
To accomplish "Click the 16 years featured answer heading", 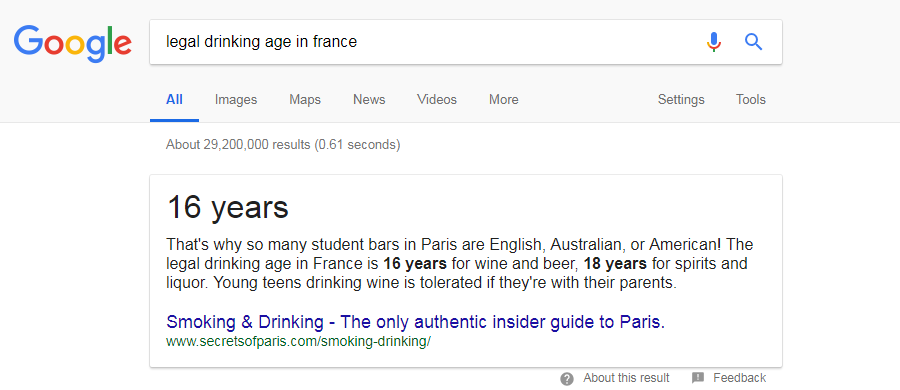I will tap(227, 207).
